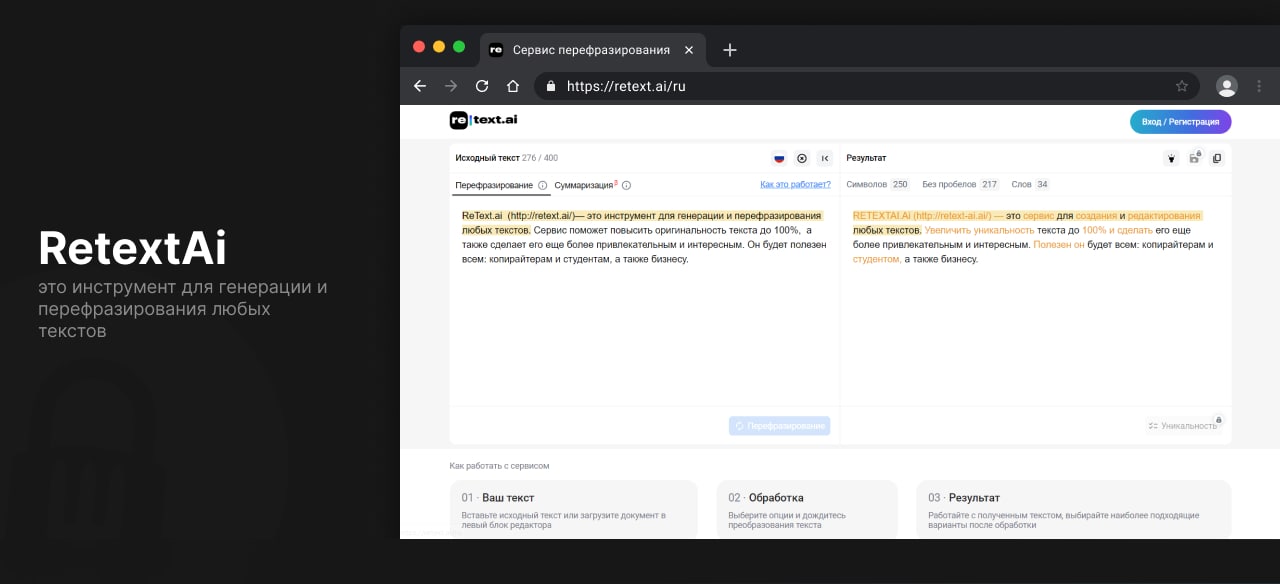
Task: Open the 'Как это работает?' link
Action: pyautogui.click(x=795, y=184)
